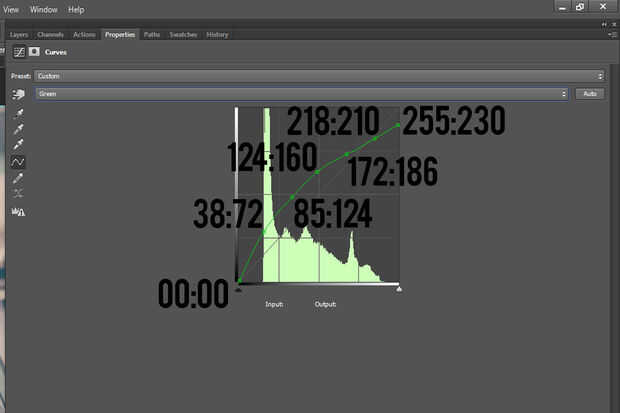Click the layer mask icon beside Curves
This screenshot has width=620, height=413.
click(x=34, y=52)
